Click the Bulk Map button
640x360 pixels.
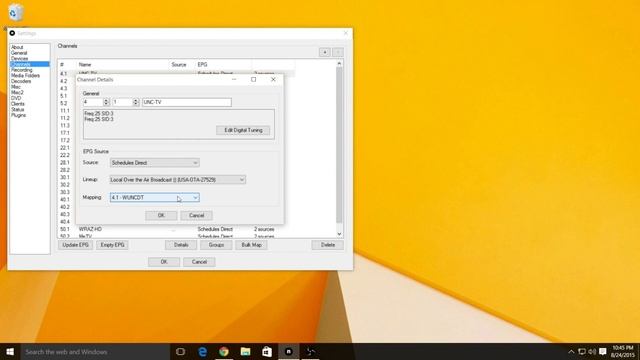tap(251, 245)
